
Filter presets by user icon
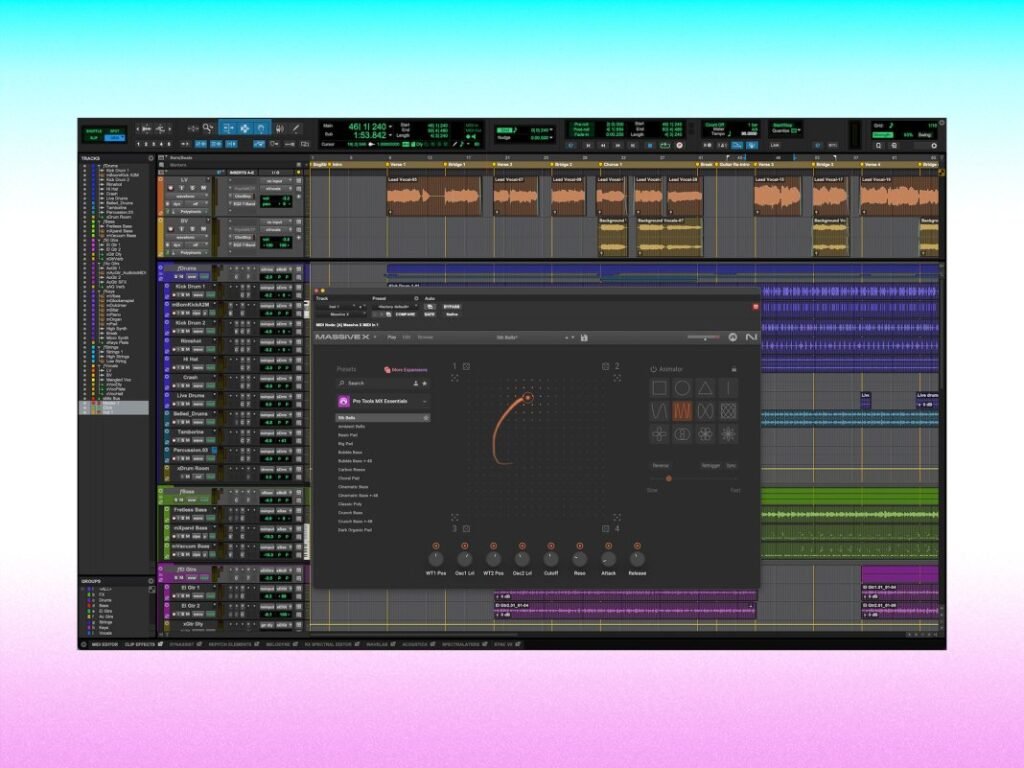point(415,383)
